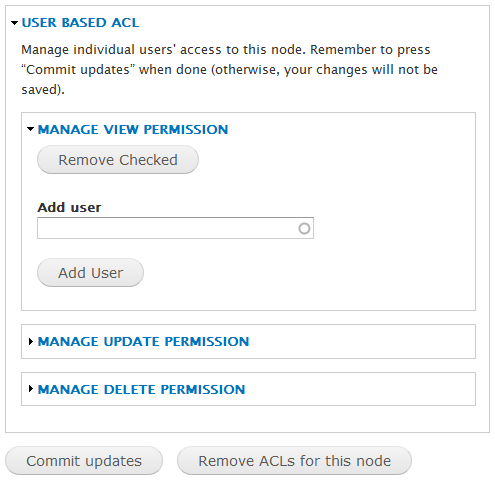Expand Manage Delete Permission via its arrow icon
Image resolution: width=495 pixels, height=480 pixels.
(31, 389)
